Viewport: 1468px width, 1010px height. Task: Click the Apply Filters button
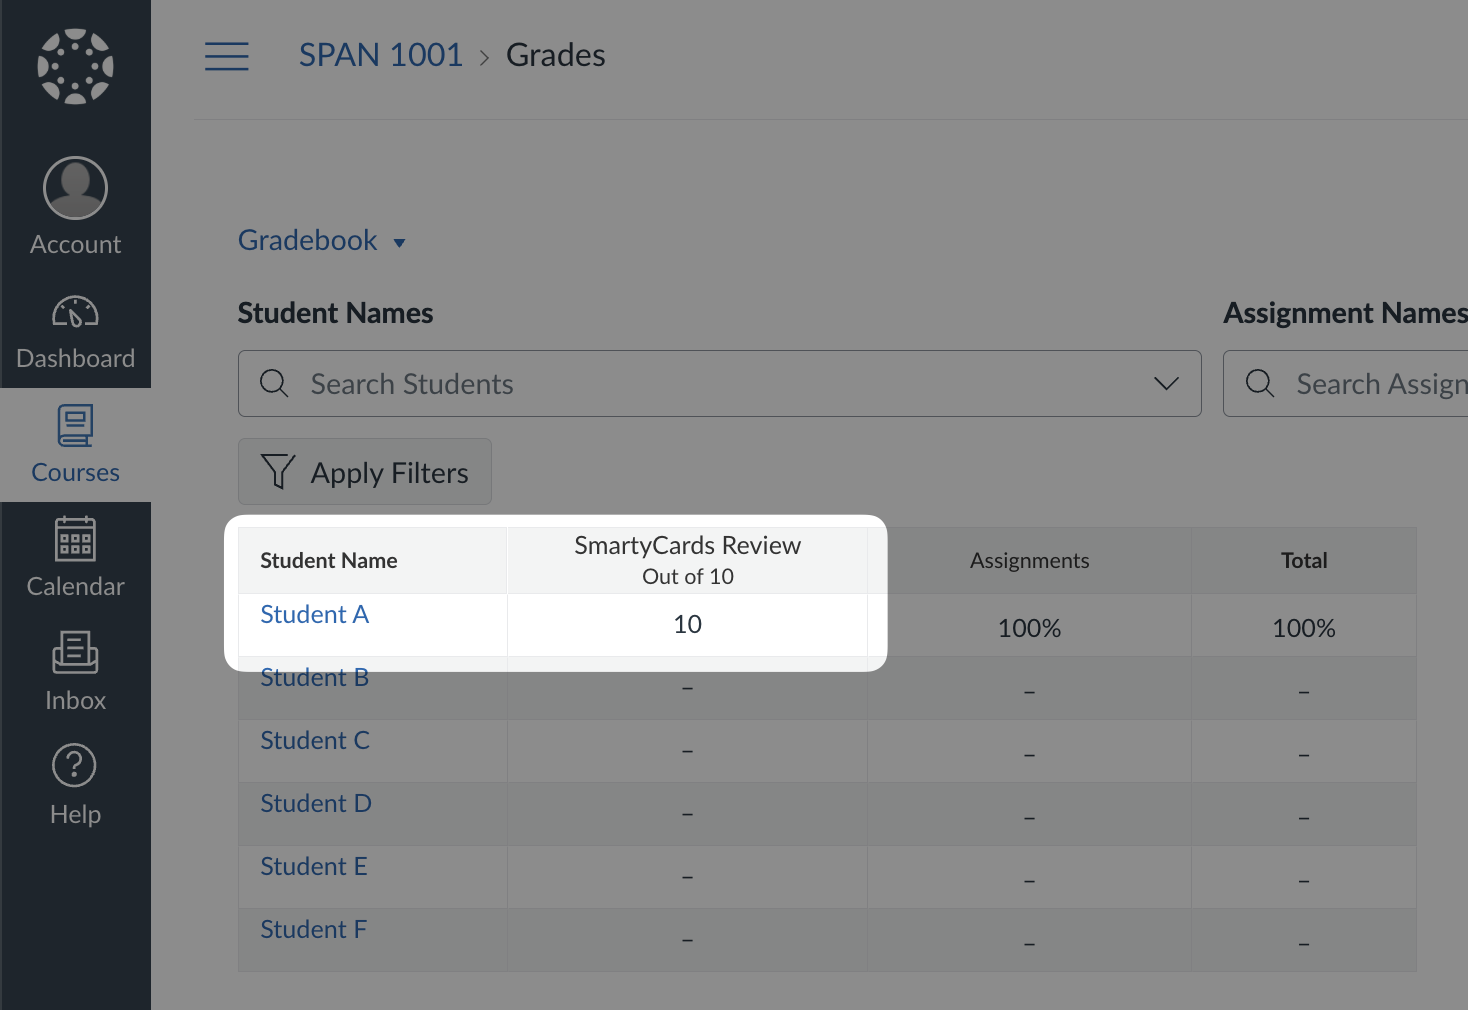(365, 472)
